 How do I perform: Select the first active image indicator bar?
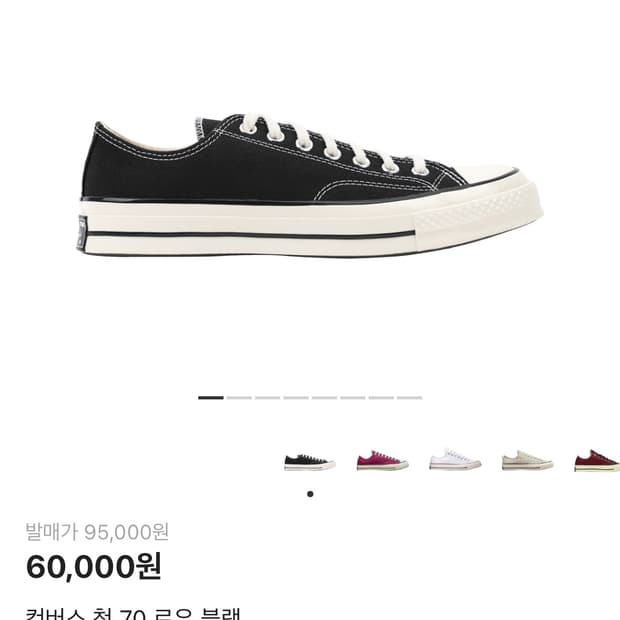(211, 398)
